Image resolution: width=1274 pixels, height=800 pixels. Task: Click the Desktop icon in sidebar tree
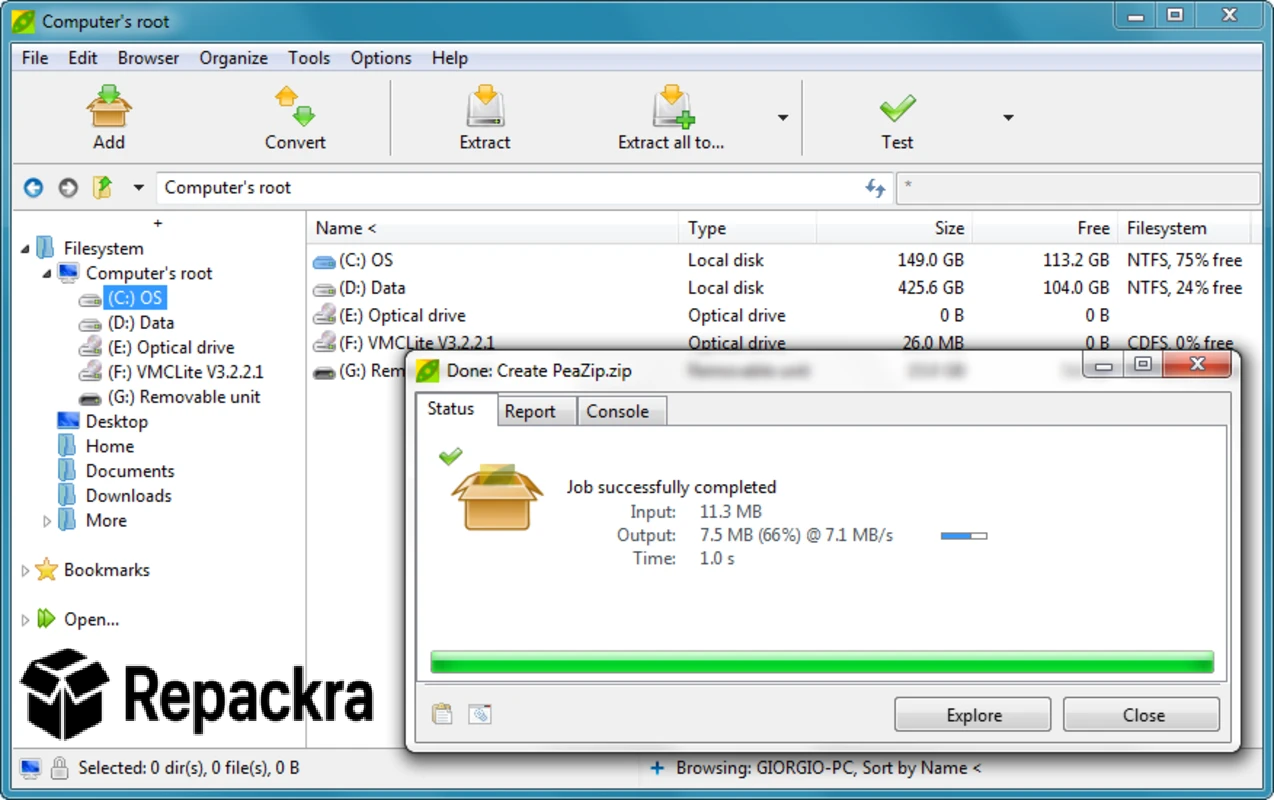point(68,421)
